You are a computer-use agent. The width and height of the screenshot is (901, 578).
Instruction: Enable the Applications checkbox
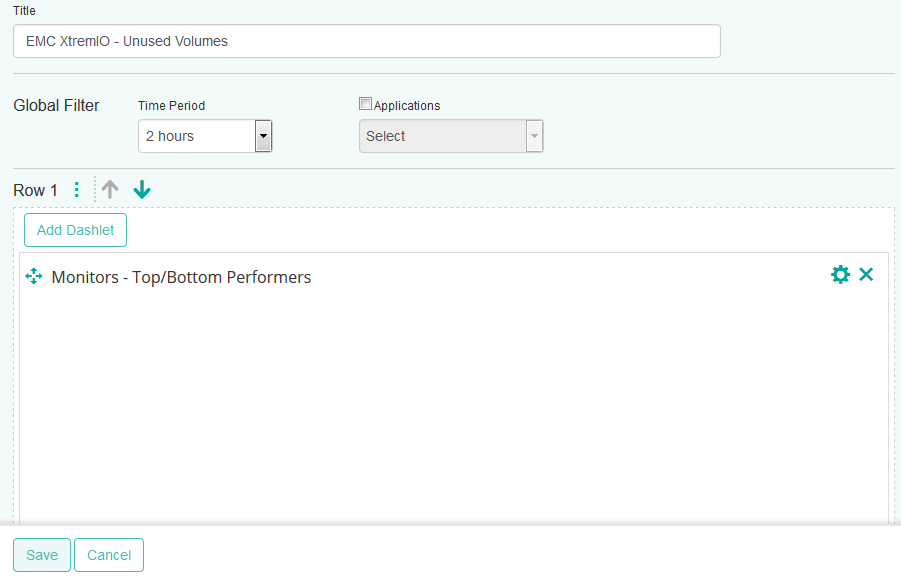[x=365, y=103]
